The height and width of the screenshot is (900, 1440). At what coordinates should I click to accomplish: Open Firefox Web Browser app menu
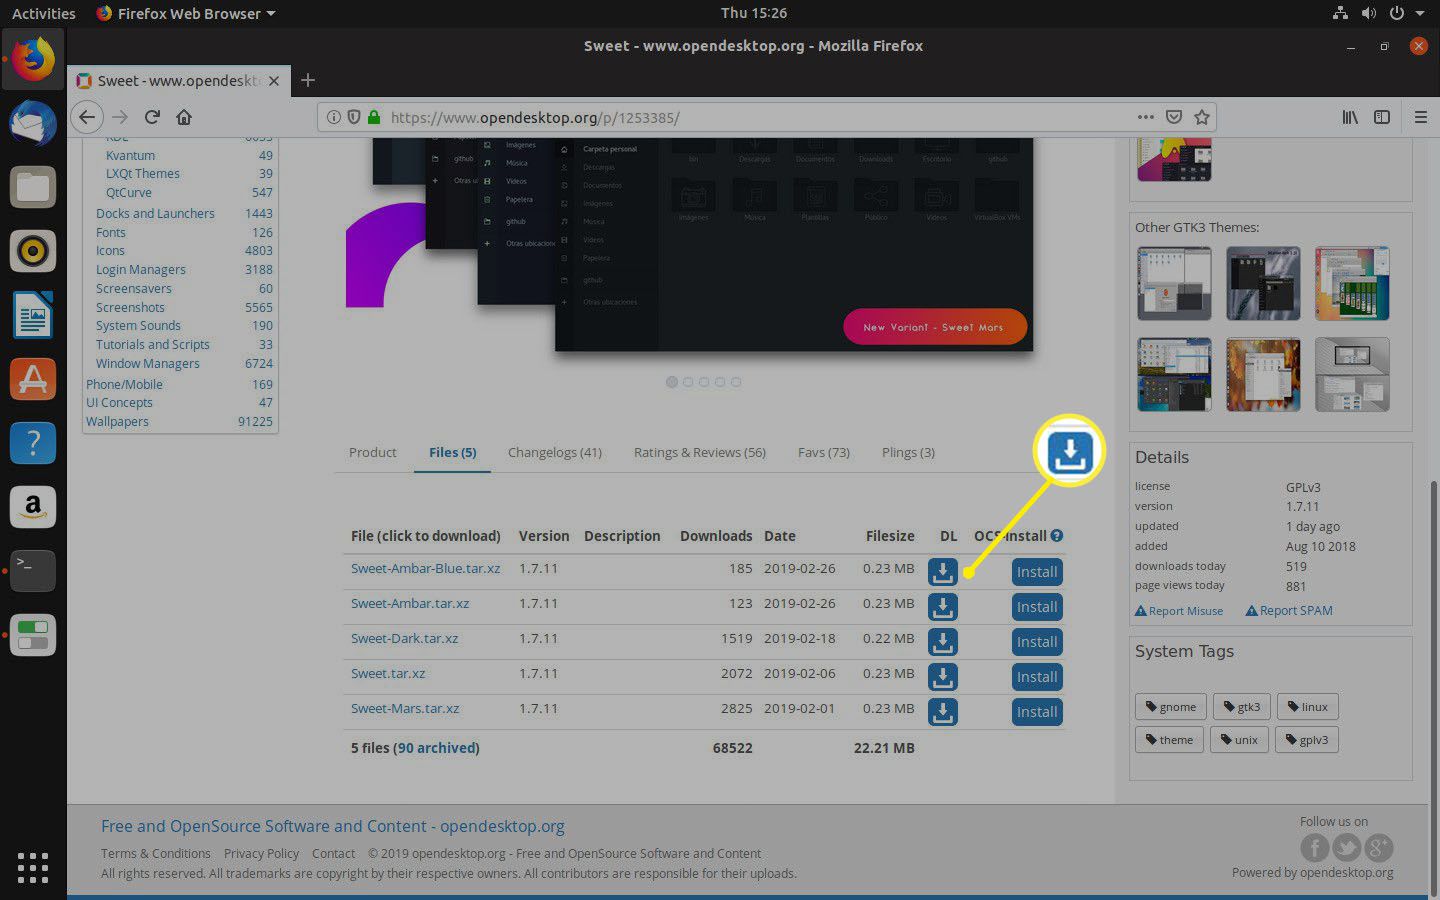point(186,13)
